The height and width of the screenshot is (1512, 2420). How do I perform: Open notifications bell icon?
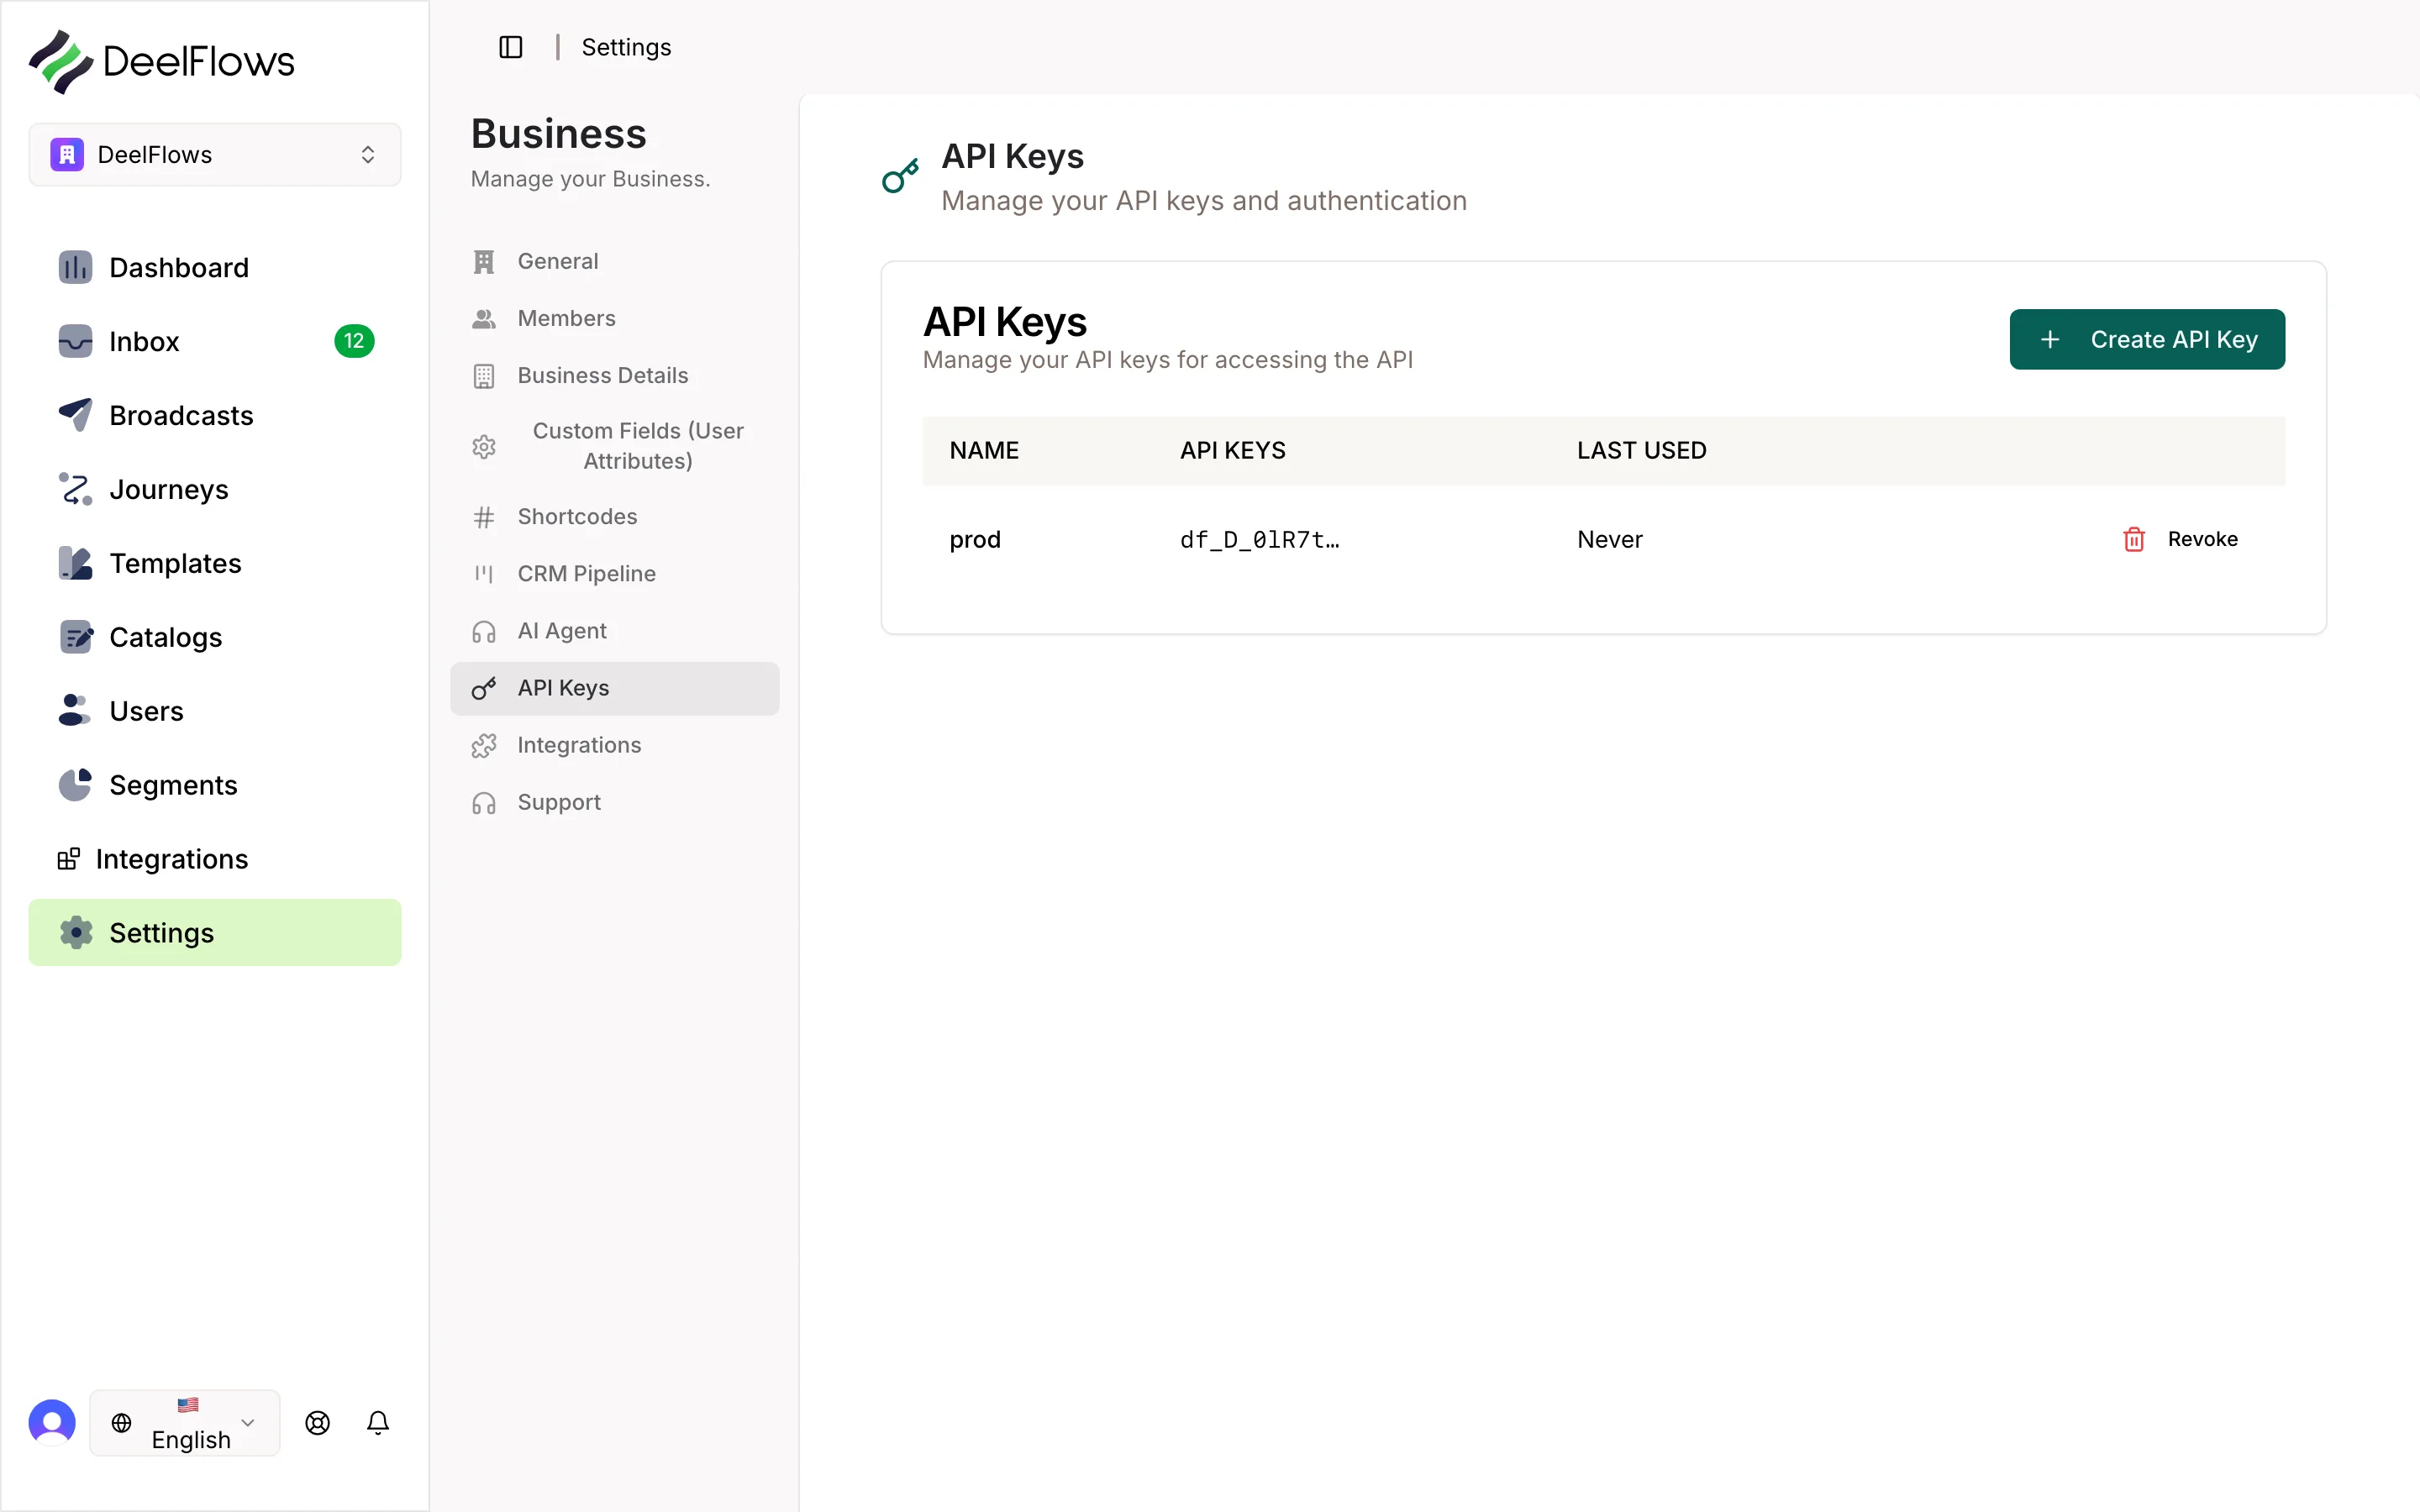point(378,1422)
